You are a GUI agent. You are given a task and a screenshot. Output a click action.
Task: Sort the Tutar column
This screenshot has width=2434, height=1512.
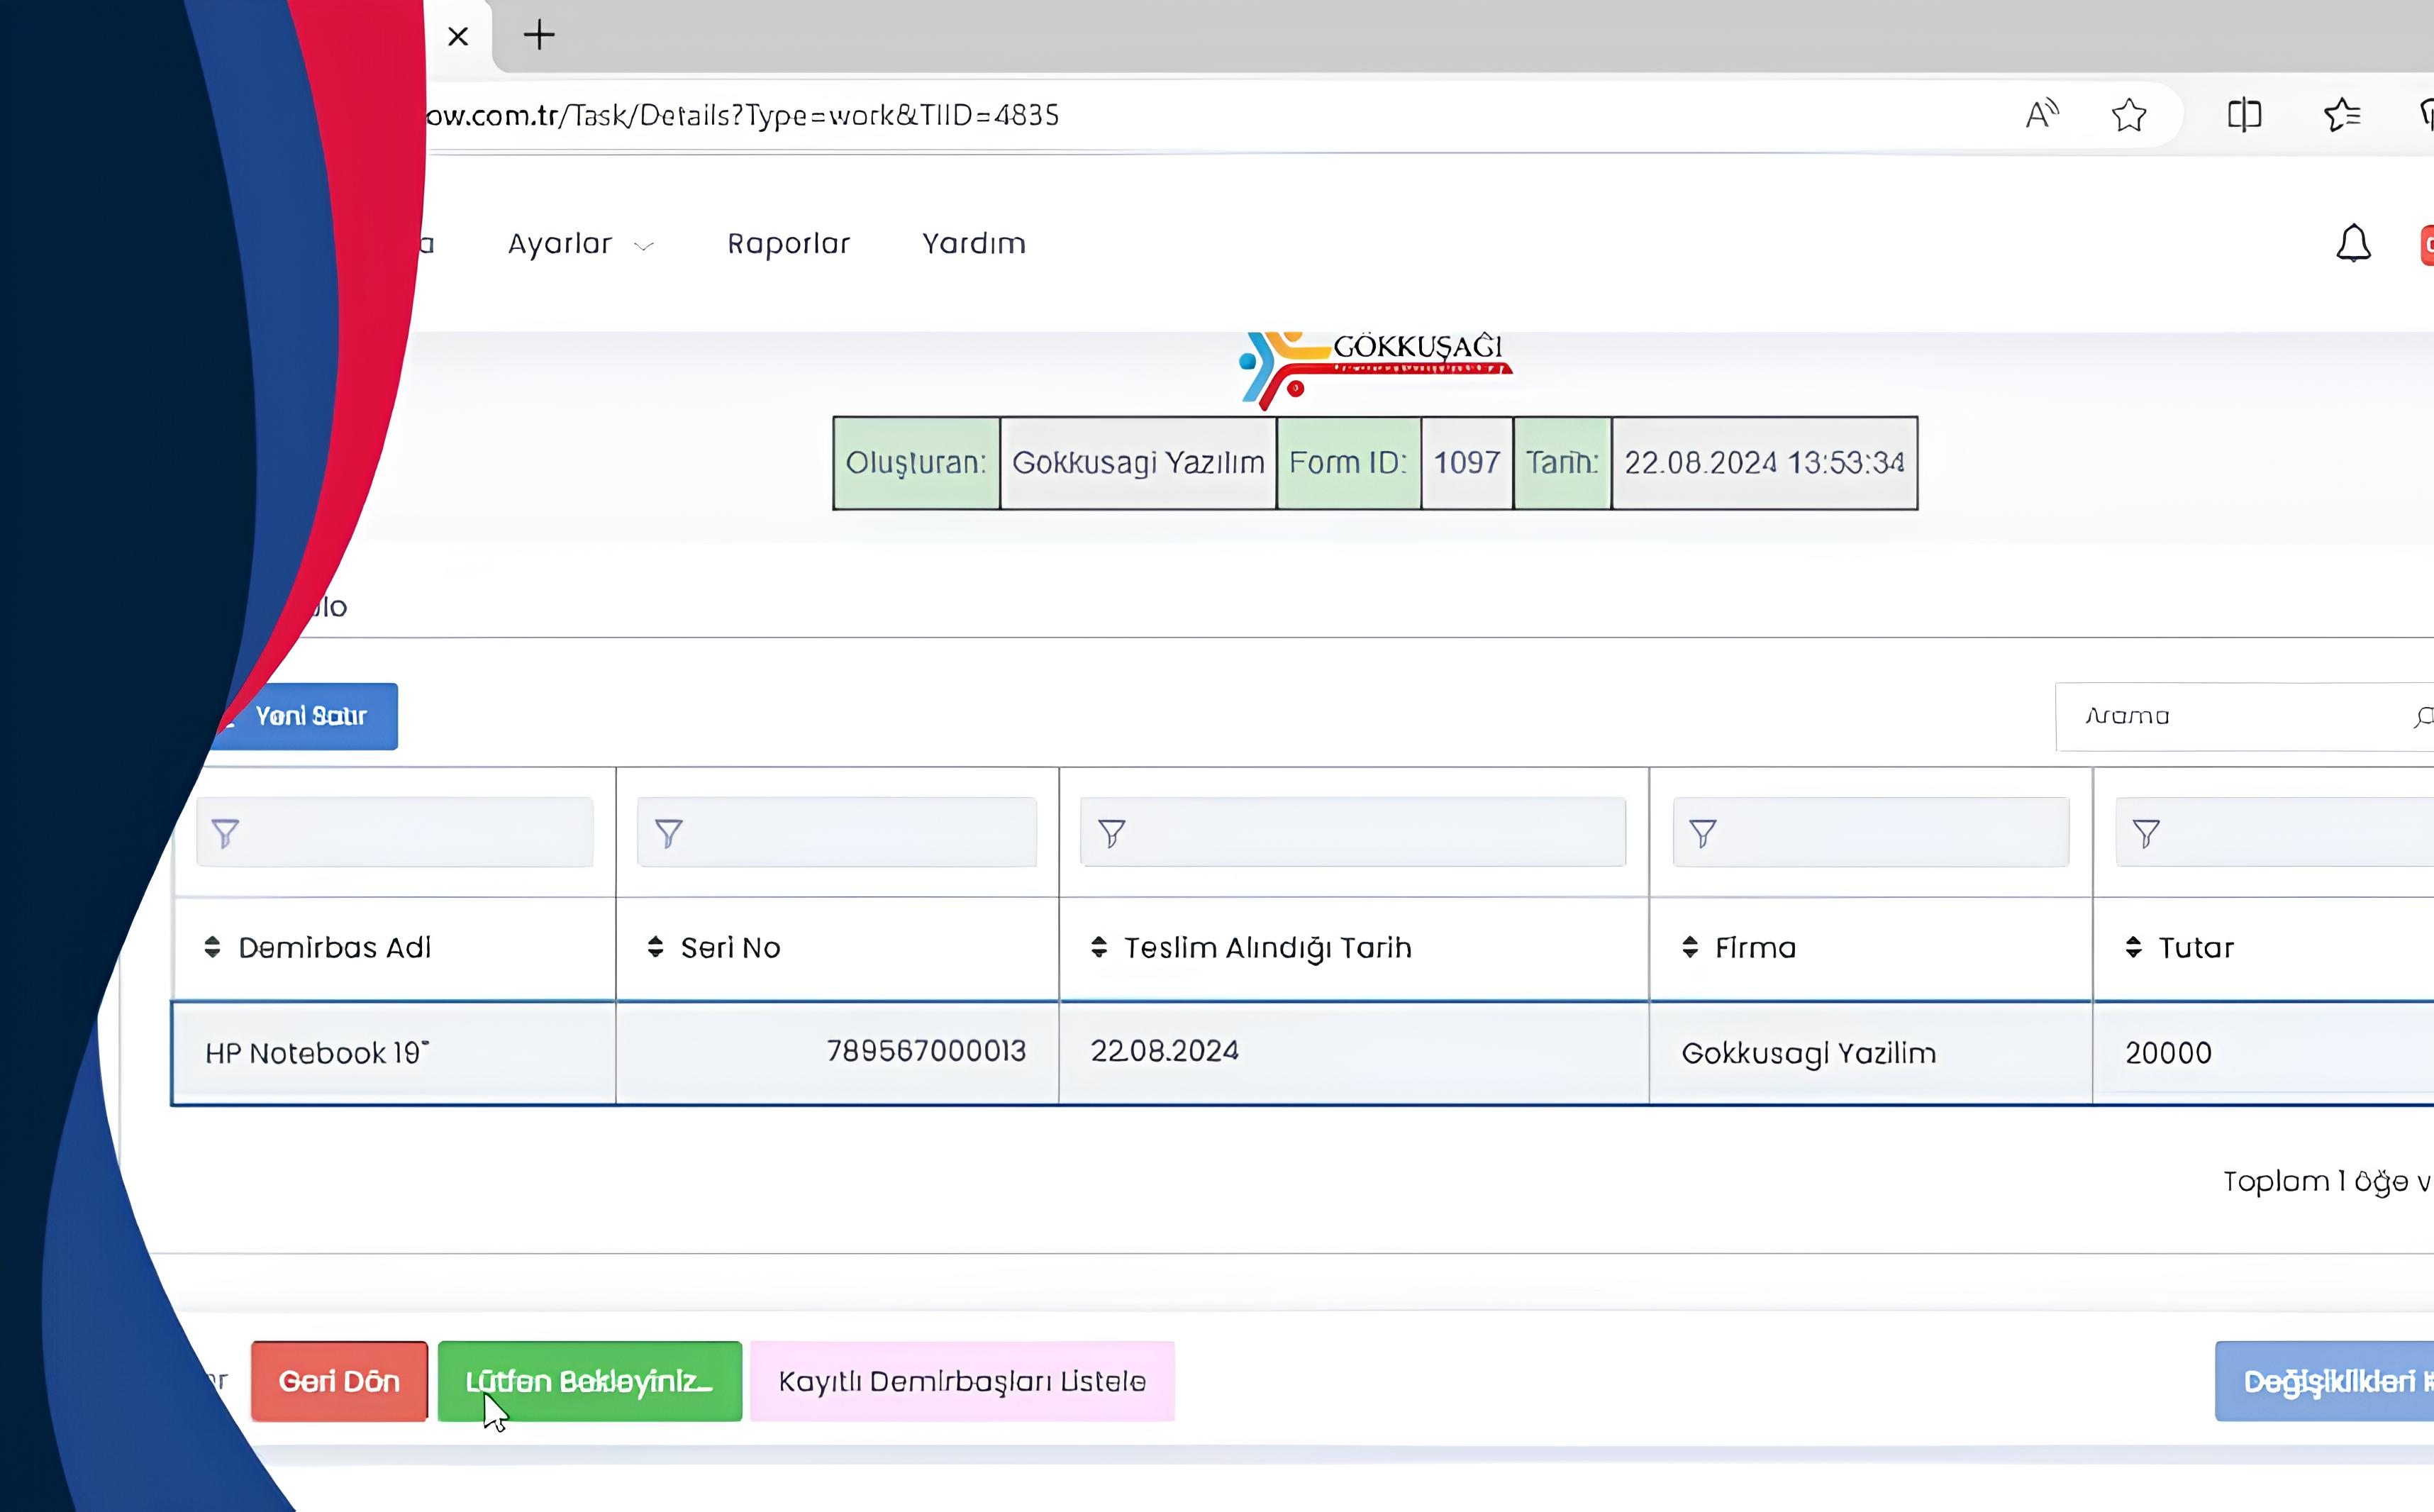(2133, 947)
